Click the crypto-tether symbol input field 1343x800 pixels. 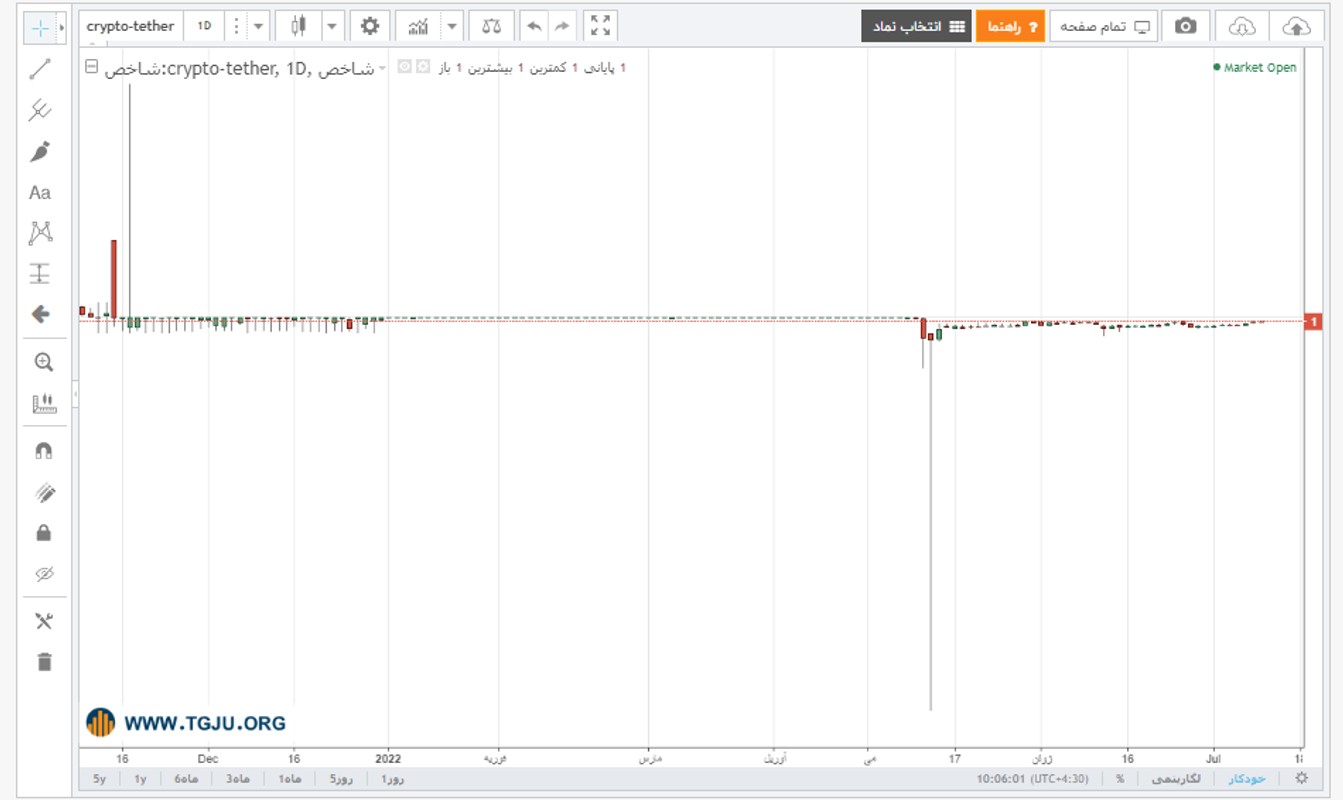pos(130,26)
